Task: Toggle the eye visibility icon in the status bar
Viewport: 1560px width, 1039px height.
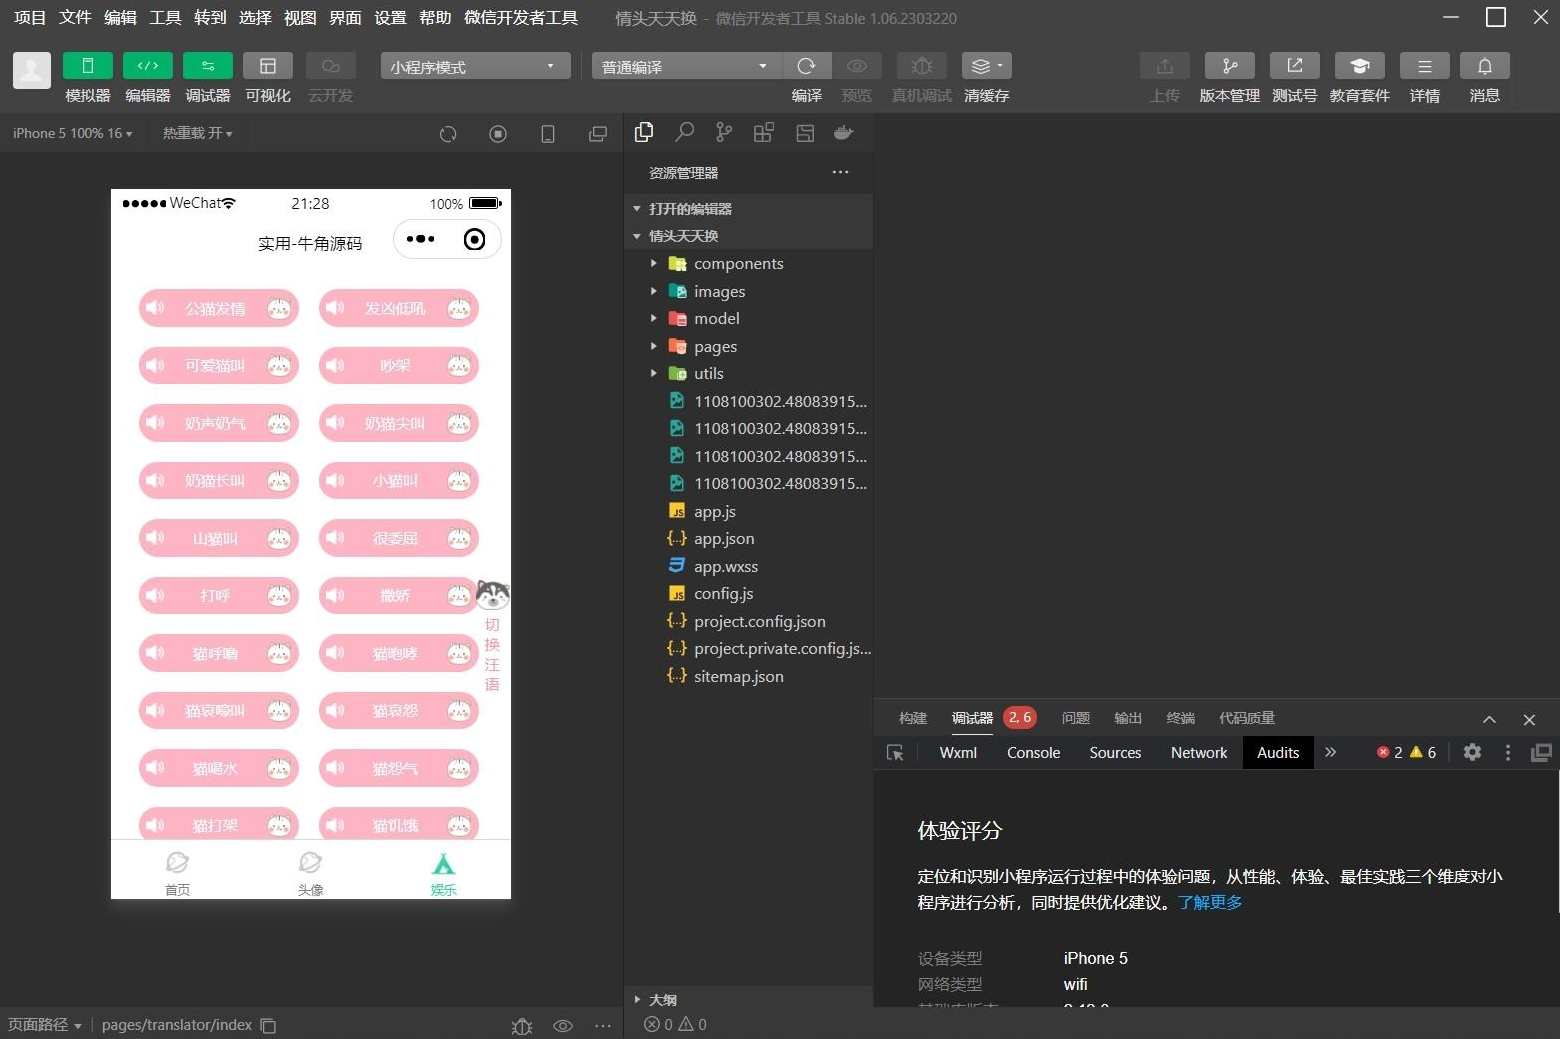Action: (563, 1025)
